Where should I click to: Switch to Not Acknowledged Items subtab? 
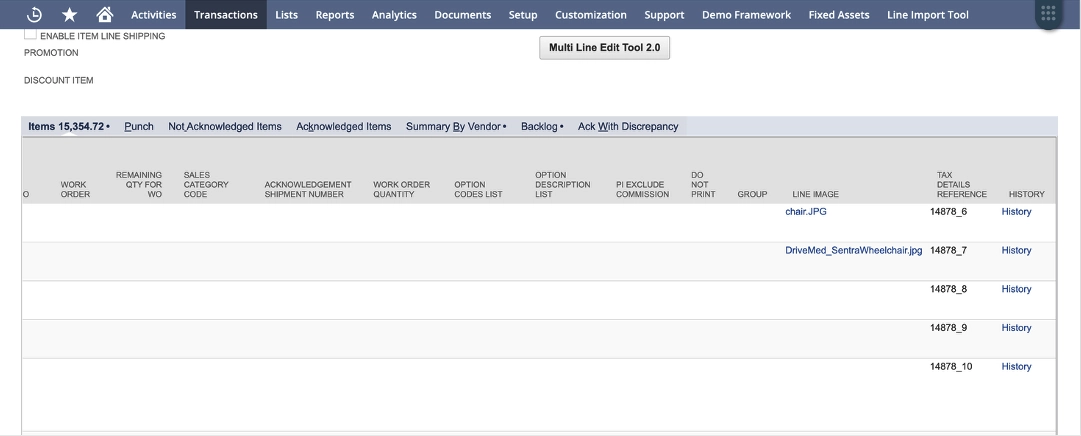point(225,126)
